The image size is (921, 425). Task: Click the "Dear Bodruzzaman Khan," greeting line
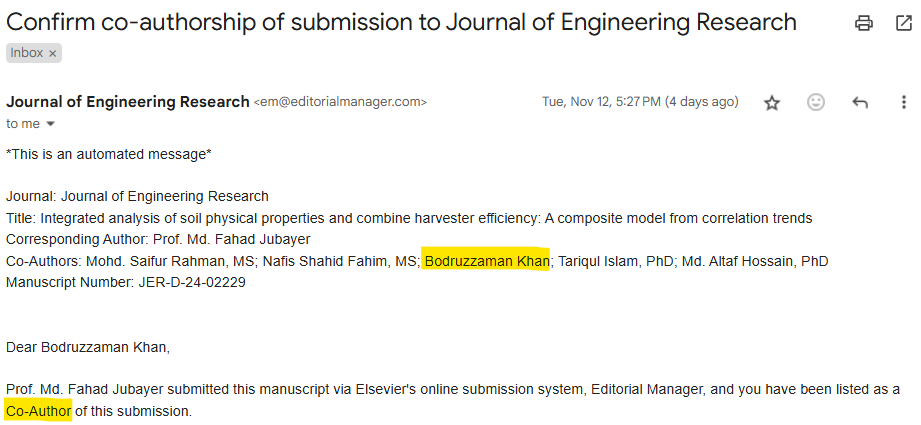[x=88, y=348]
